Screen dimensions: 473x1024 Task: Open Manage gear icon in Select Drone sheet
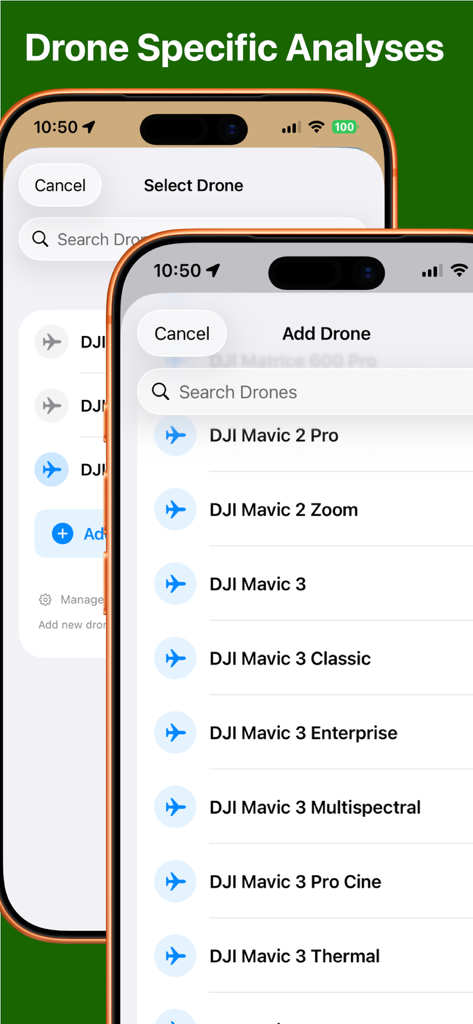pos(45,600)
